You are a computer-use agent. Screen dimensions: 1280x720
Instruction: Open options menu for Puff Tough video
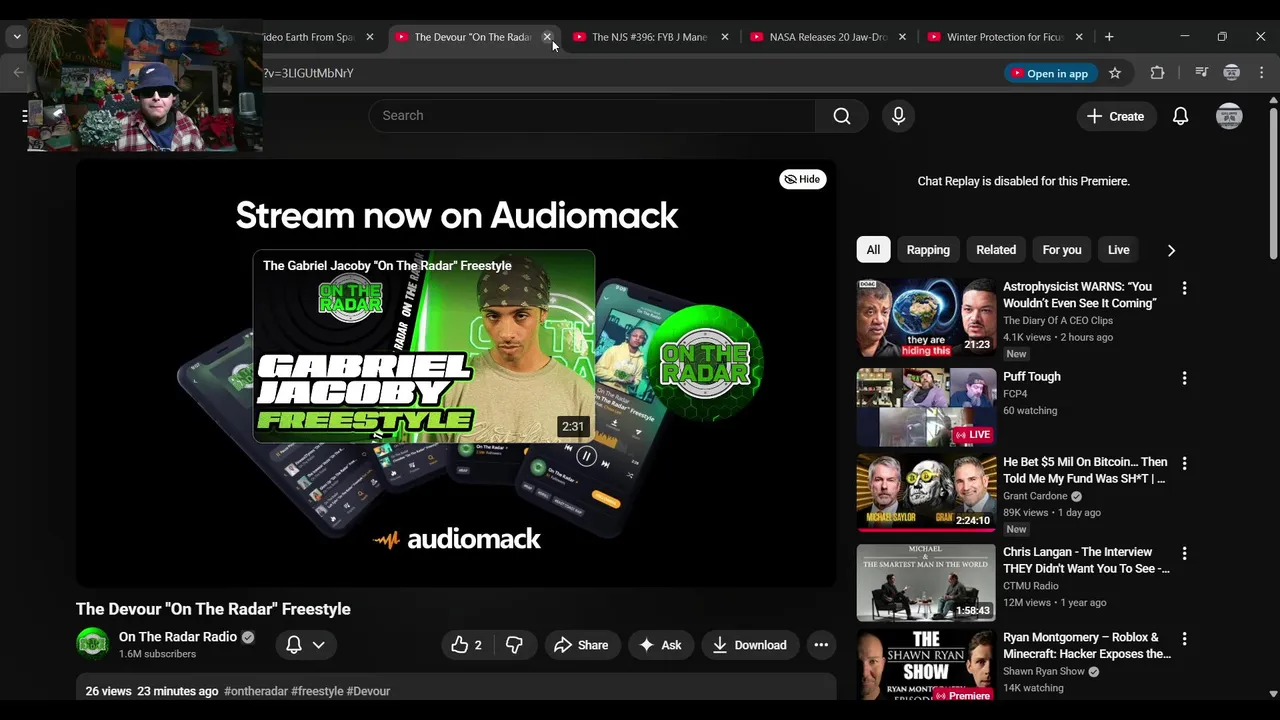[x=1184, y=378]
